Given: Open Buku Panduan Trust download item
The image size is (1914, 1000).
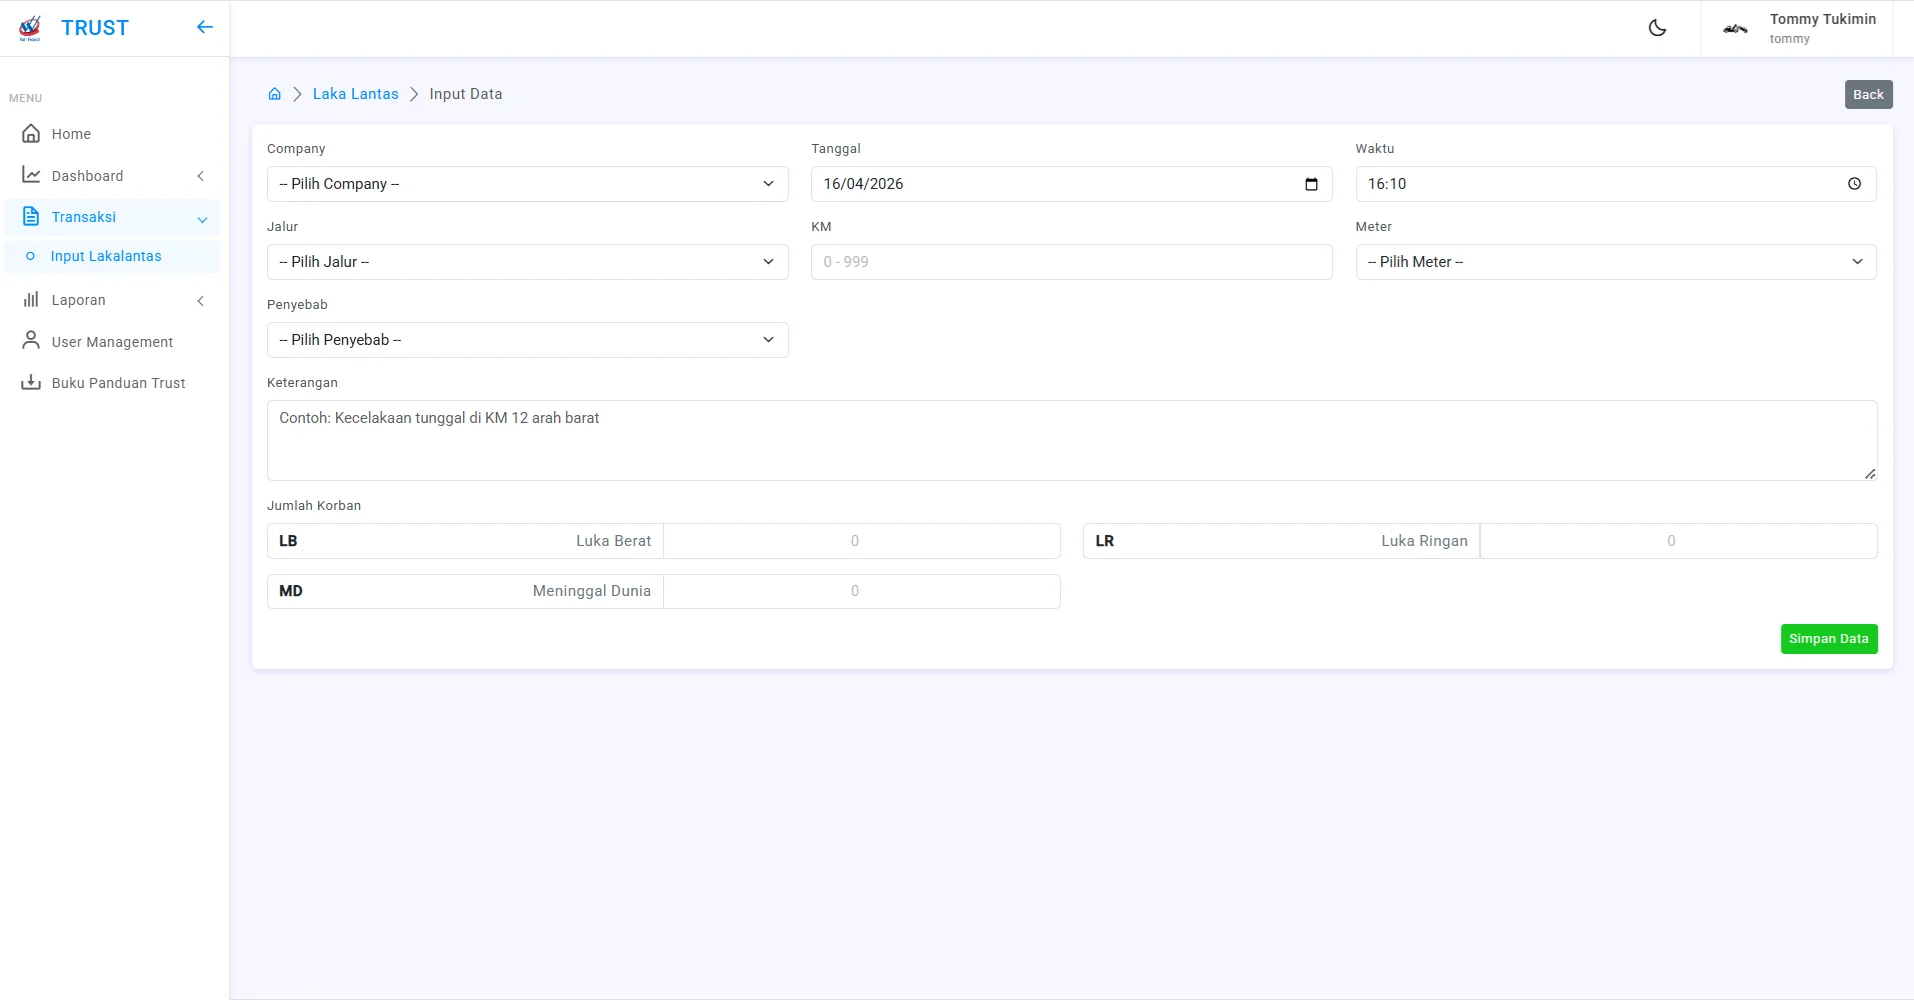Looking at the screenshot, I should tap(117, 383).
